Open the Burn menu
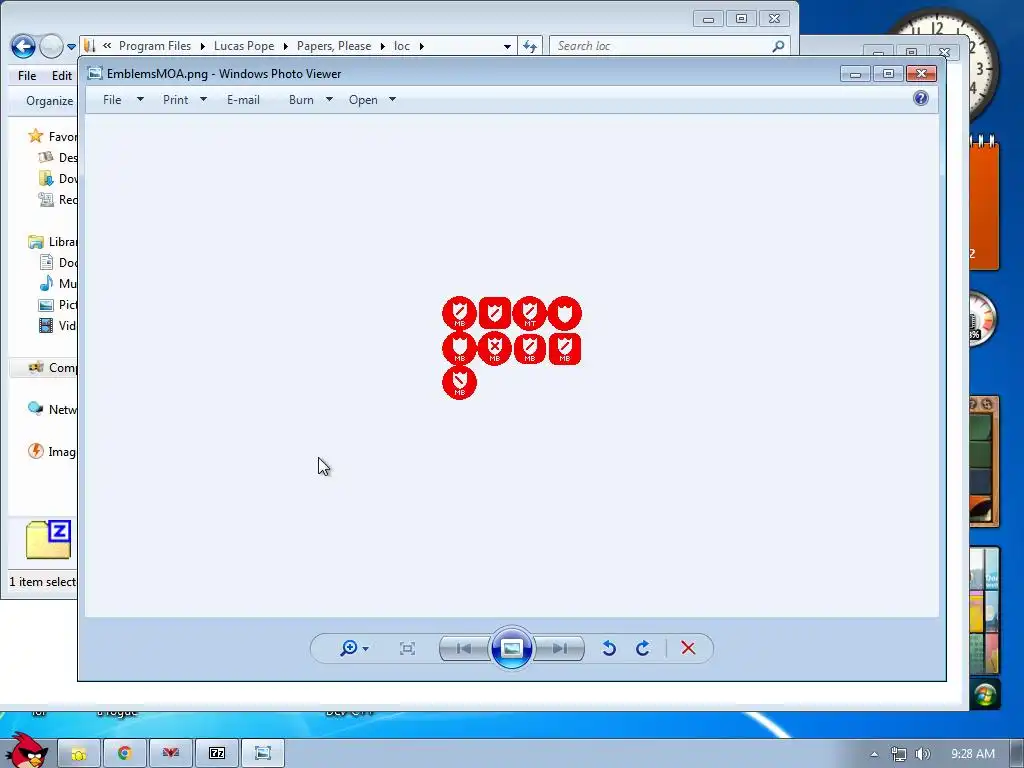1024x768 pixels. coord(301,100)
